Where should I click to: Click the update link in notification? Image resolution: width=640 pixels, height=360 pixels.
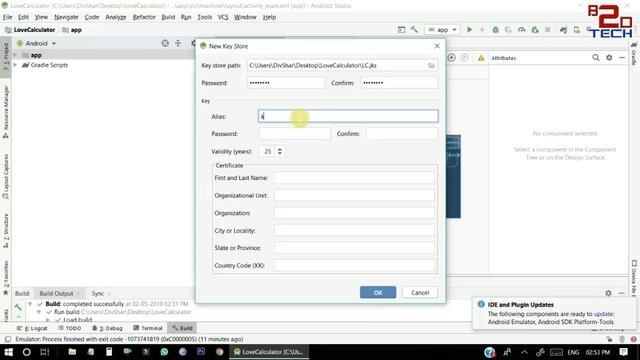coord(603,314)
